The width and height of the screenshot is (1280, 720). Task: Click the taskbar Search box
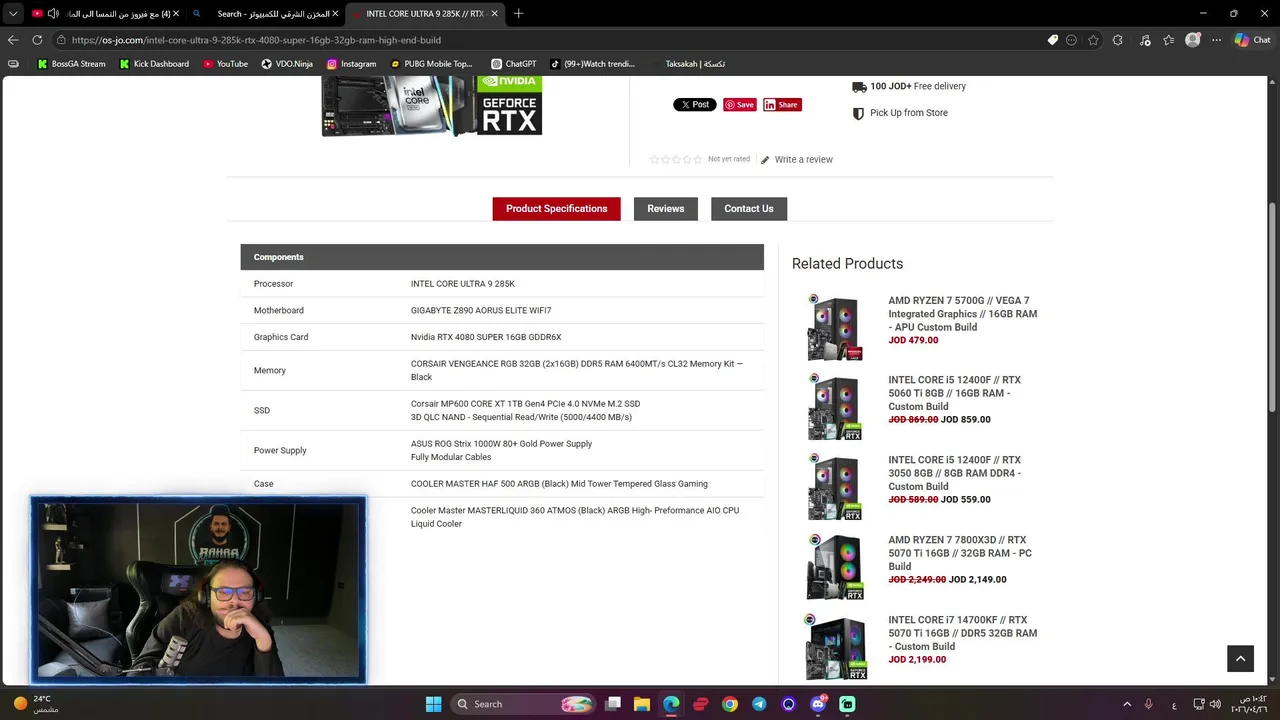point(523,704)
